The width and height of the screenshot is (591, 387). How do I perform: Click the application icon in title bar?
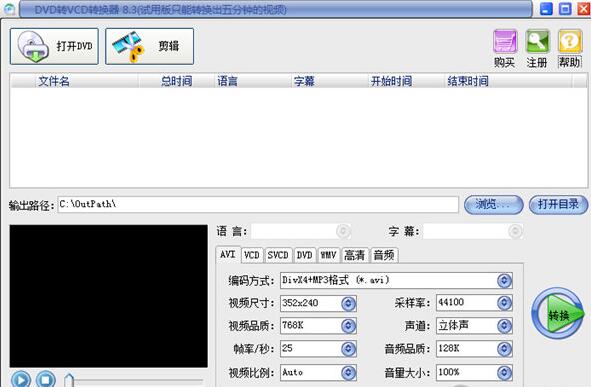[x=9, y=9]
